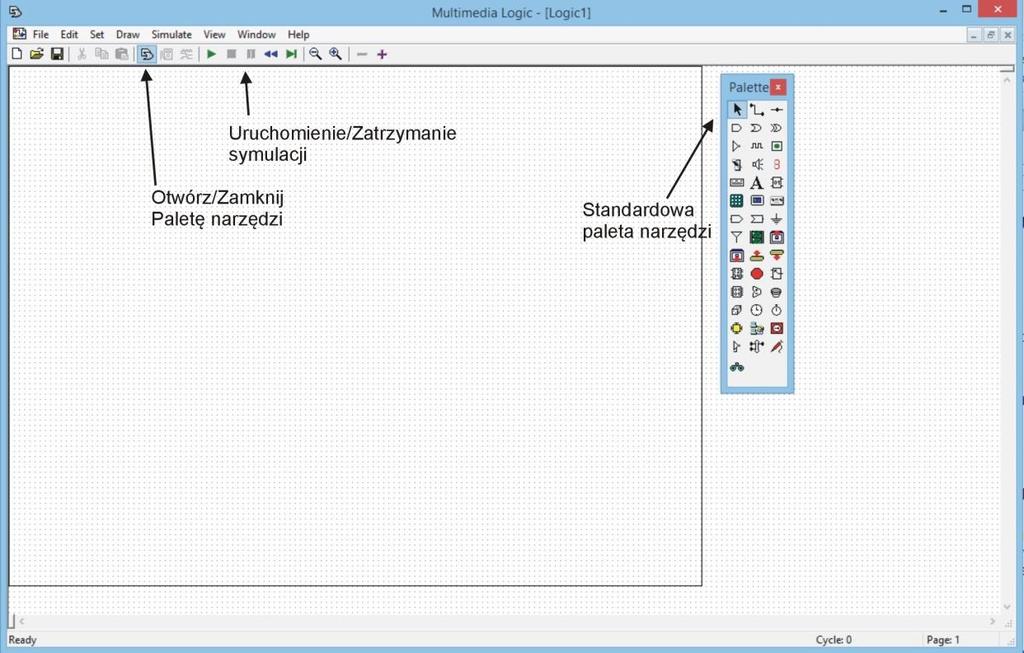1024x653 pixels.
Task: Pick the red down-arrow component in Palette
Action: click(776, 255)
